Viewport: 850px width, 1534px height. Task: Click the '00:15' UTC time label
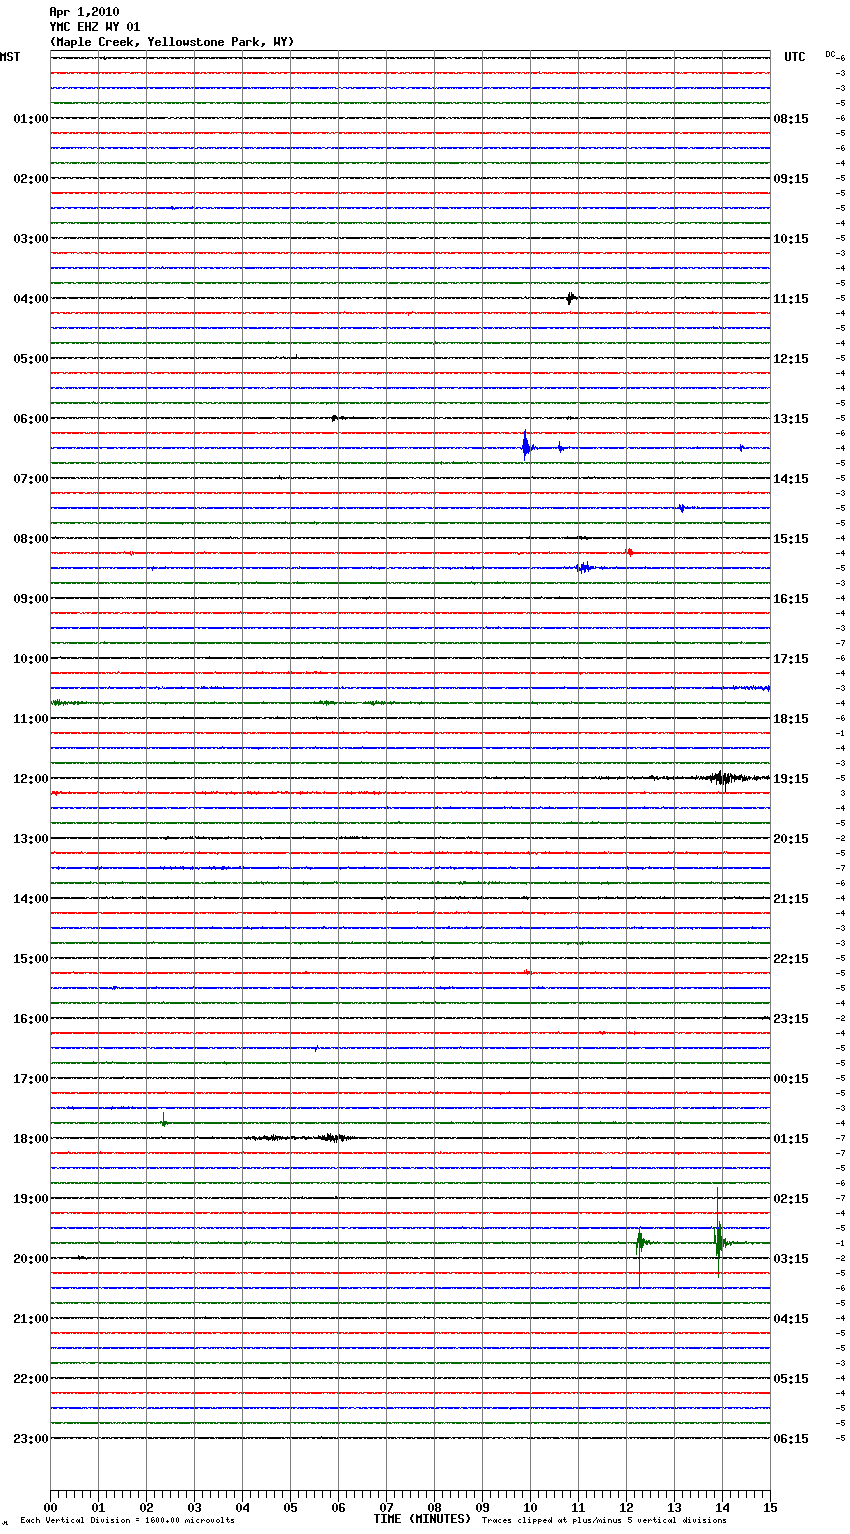click(x=791, y=1079)
